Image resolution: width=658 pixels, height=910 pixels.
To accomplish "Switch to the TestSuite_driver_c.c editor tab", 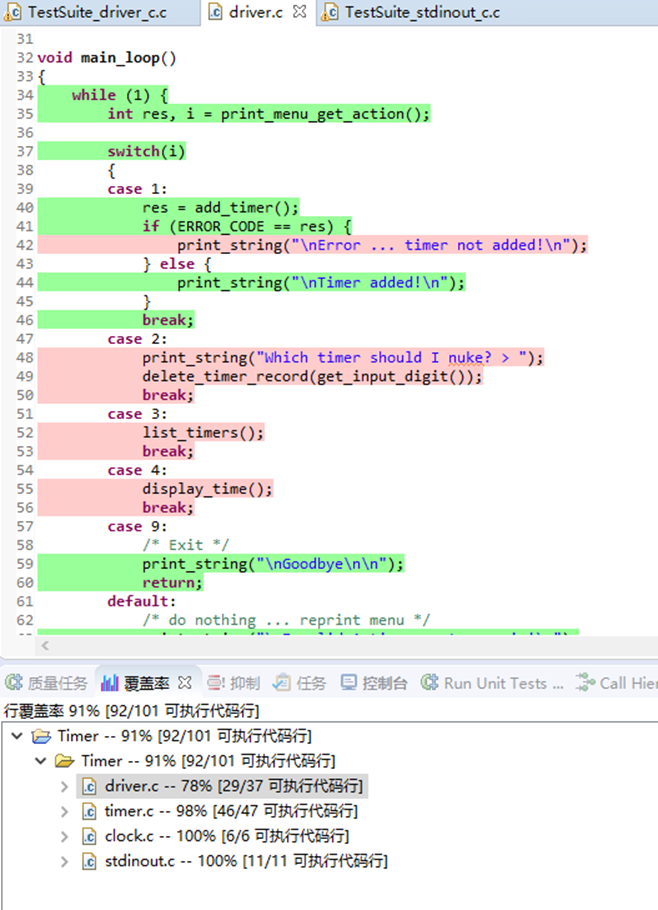I will point(95,12).
